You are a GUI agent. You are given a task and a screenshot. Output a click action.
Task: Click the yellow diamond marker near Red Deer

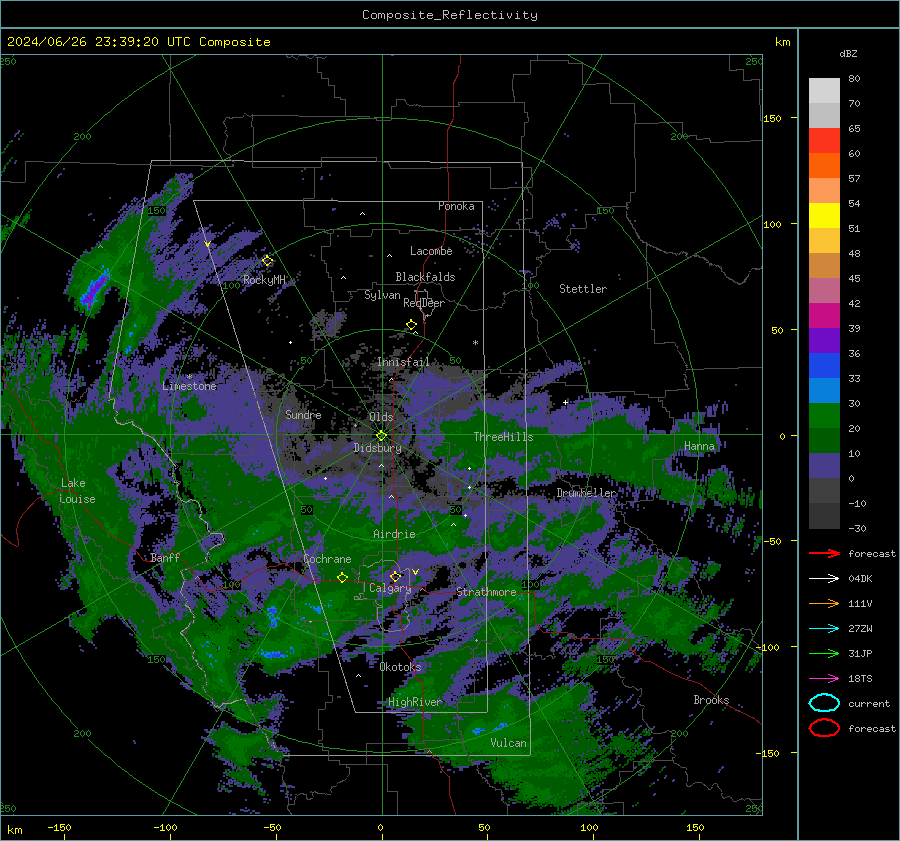click(x=412, y=325)
